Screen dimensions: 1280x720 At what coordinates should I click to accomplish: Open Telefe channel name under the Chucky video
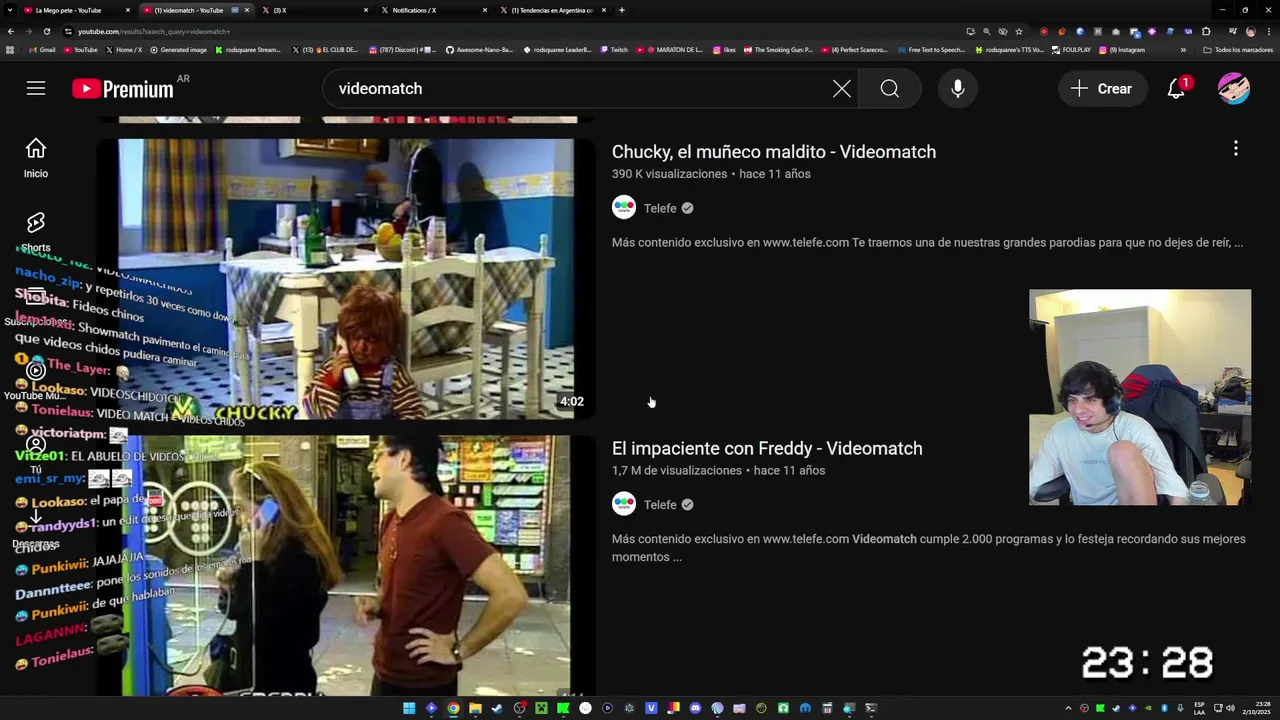point(660,208)
